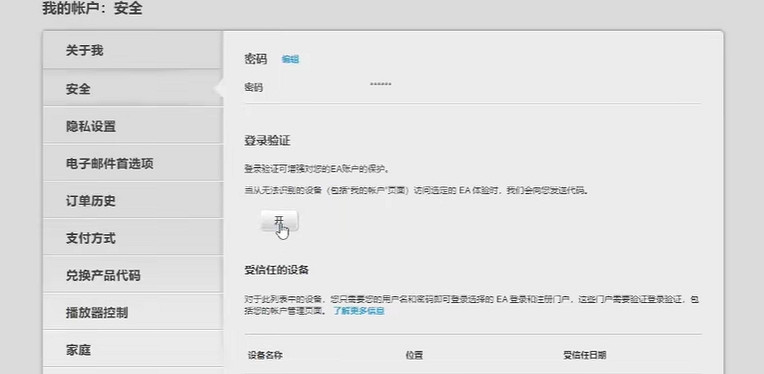Select the 安全 sidebar tab

pos(133,89)
